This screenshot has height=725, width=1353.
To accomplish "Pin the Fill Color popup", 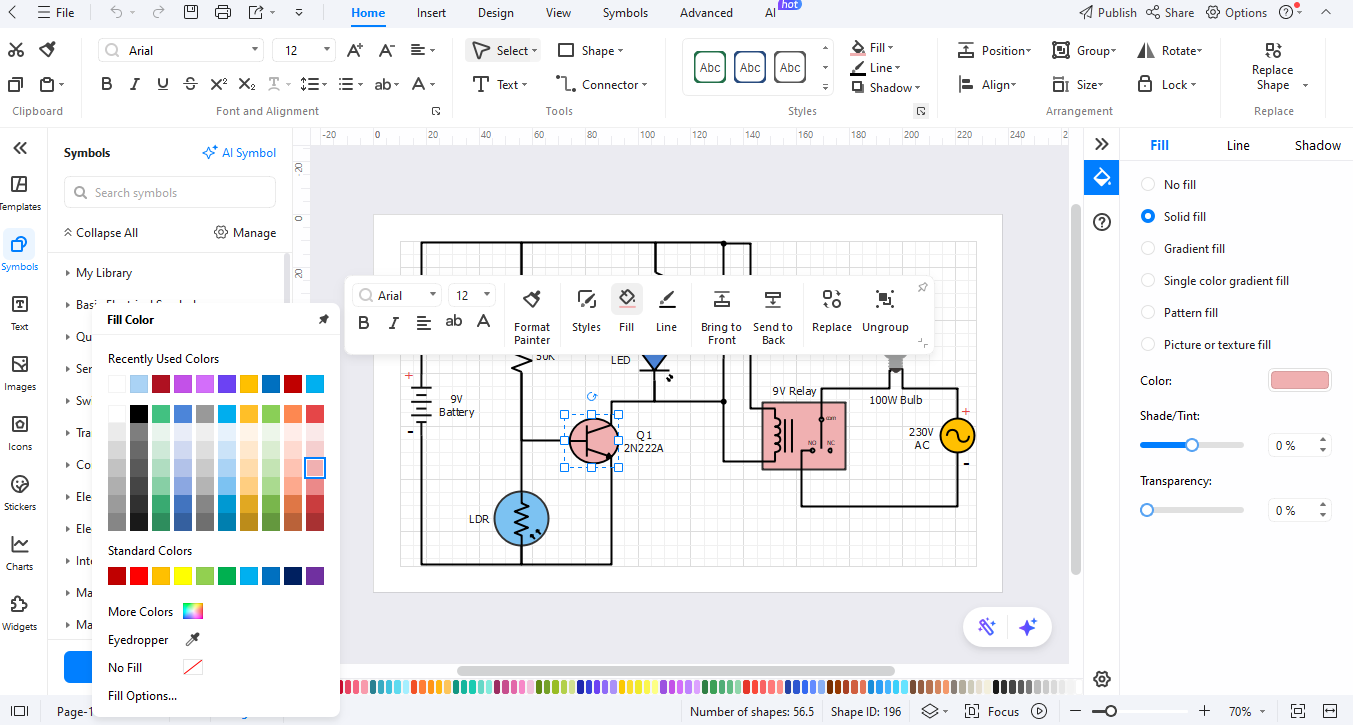I will pyautogui.click(x=323, y=319).
